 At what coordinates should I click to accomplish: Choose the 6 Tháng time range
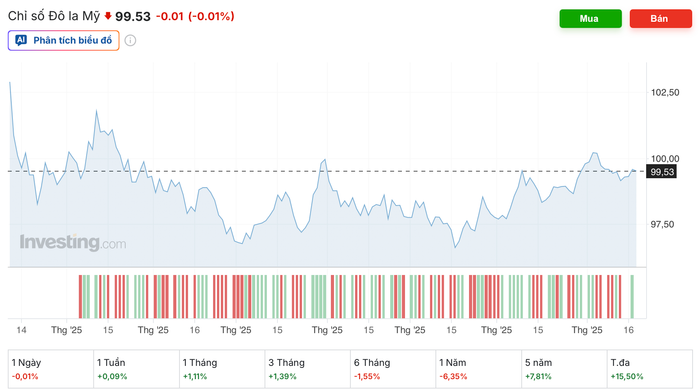point(393,369)
